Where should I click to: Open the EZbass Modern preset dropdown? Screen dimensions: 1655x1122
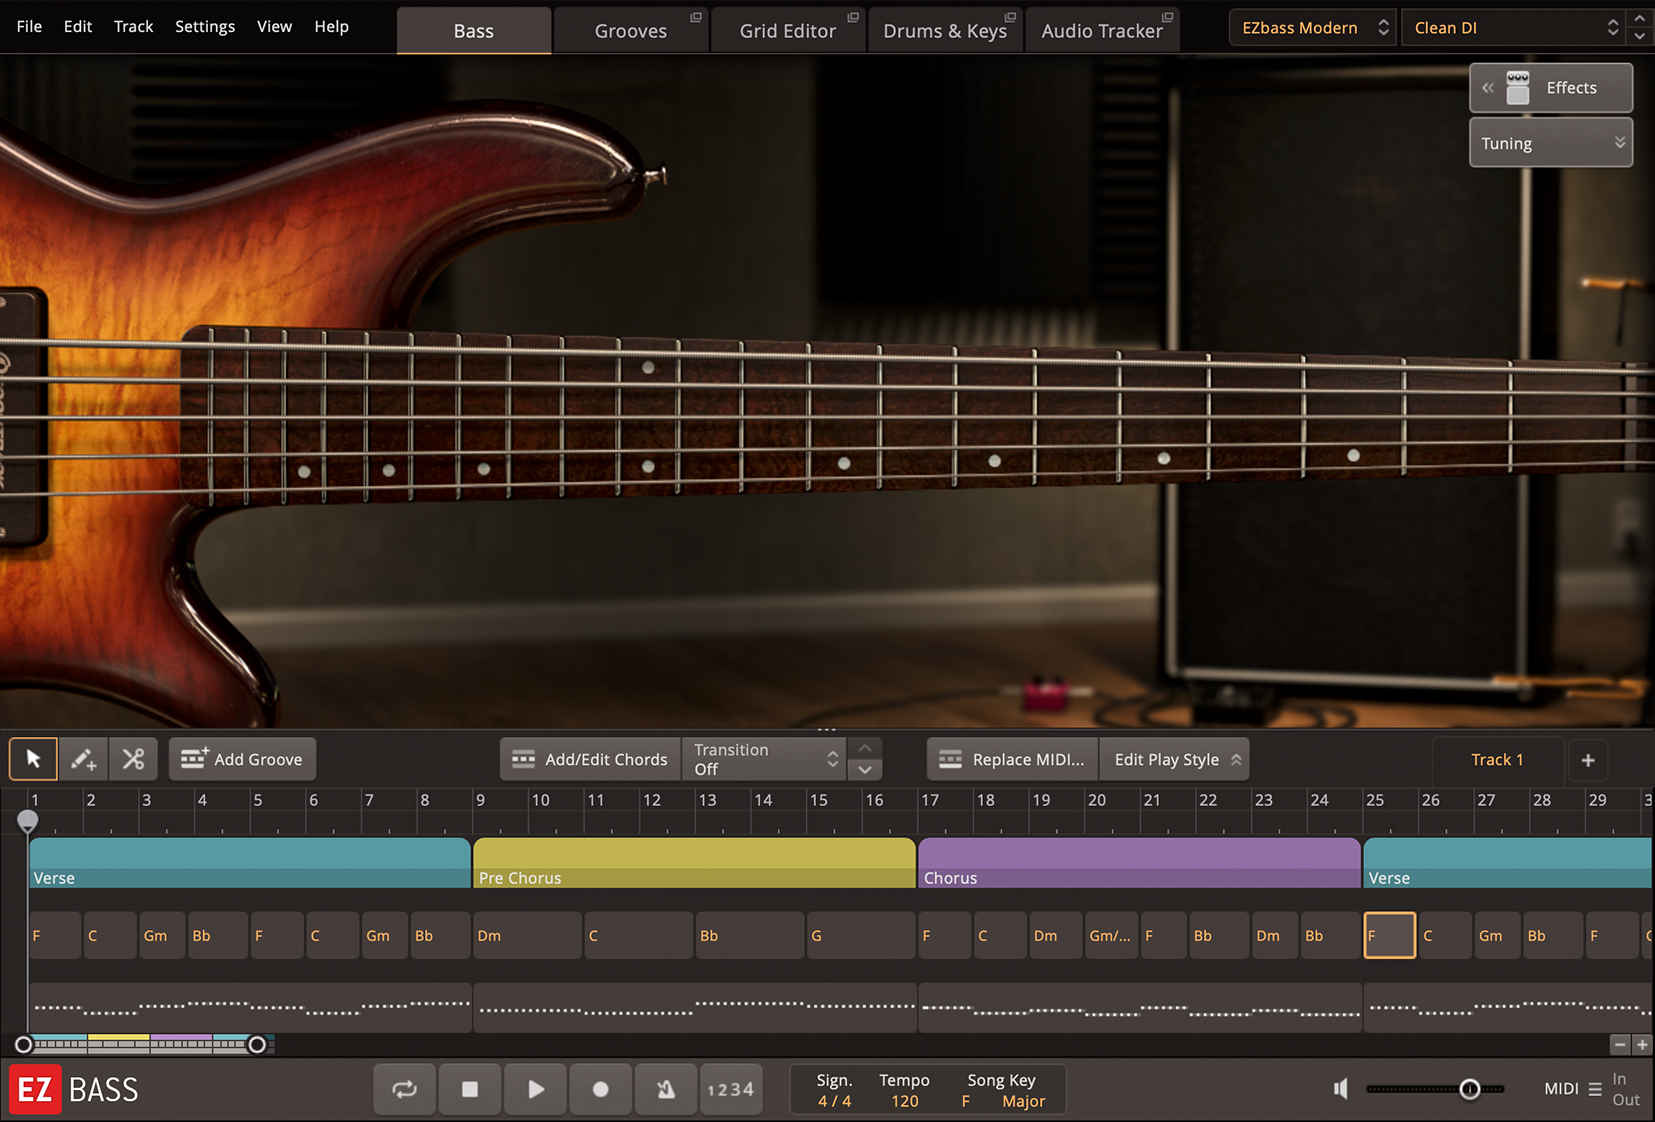1310,27
